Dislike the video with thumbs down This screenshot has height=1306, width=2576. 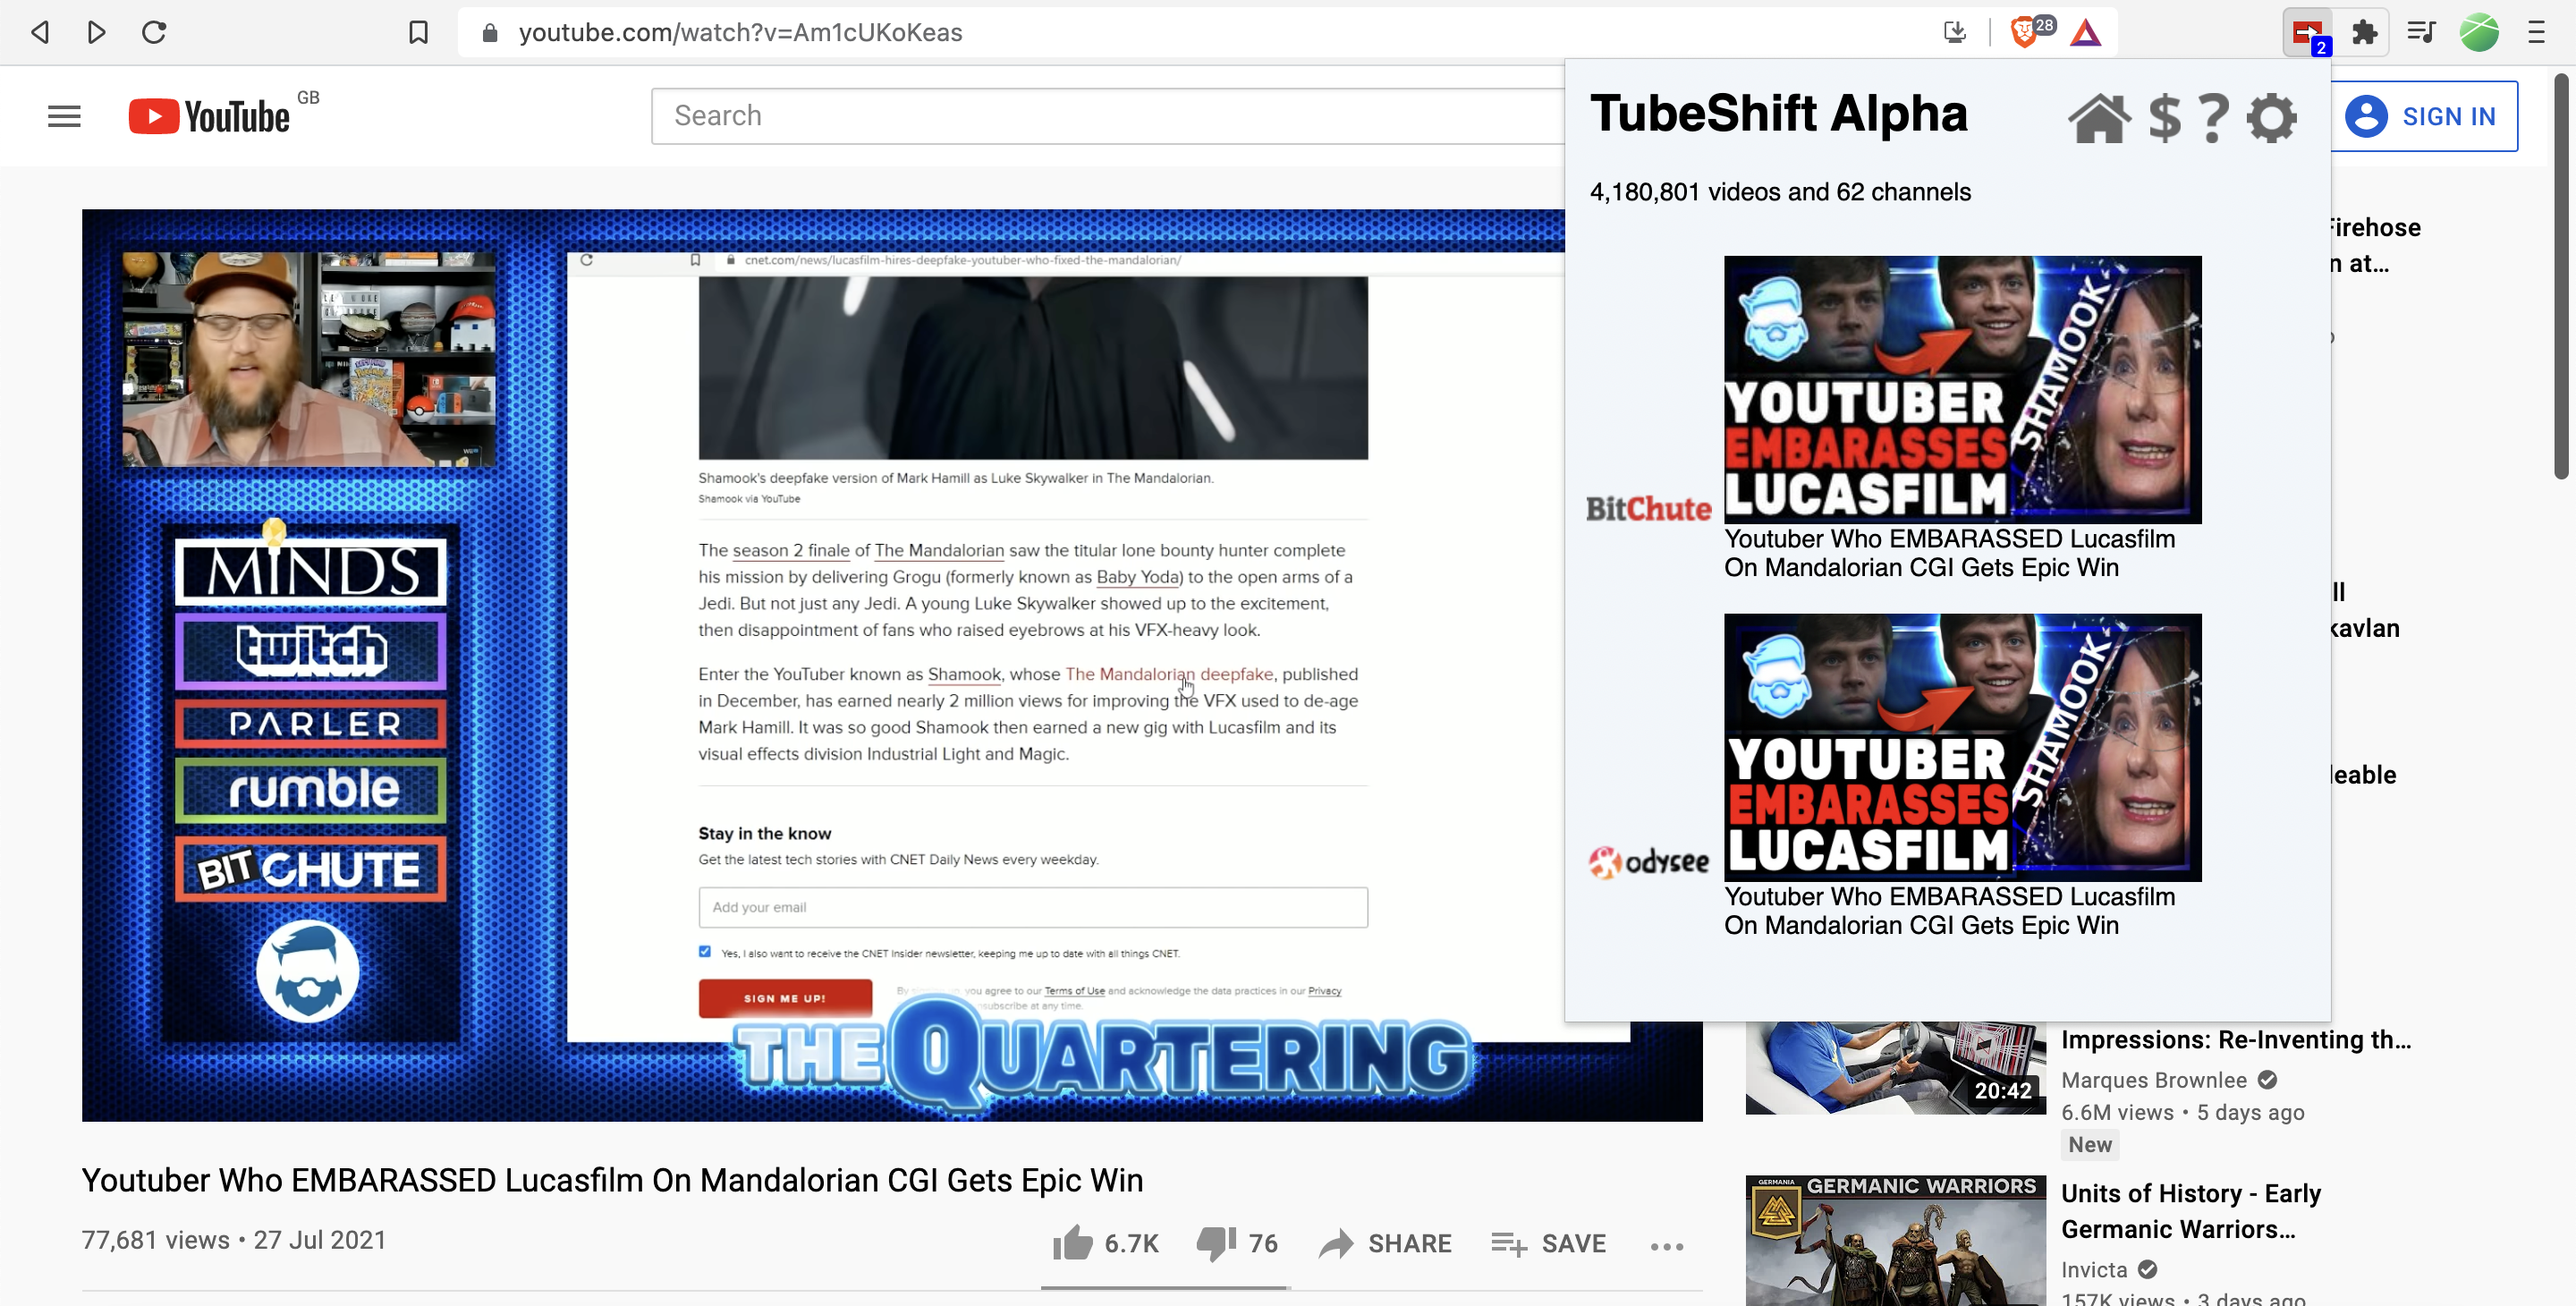point(1216,1243)
